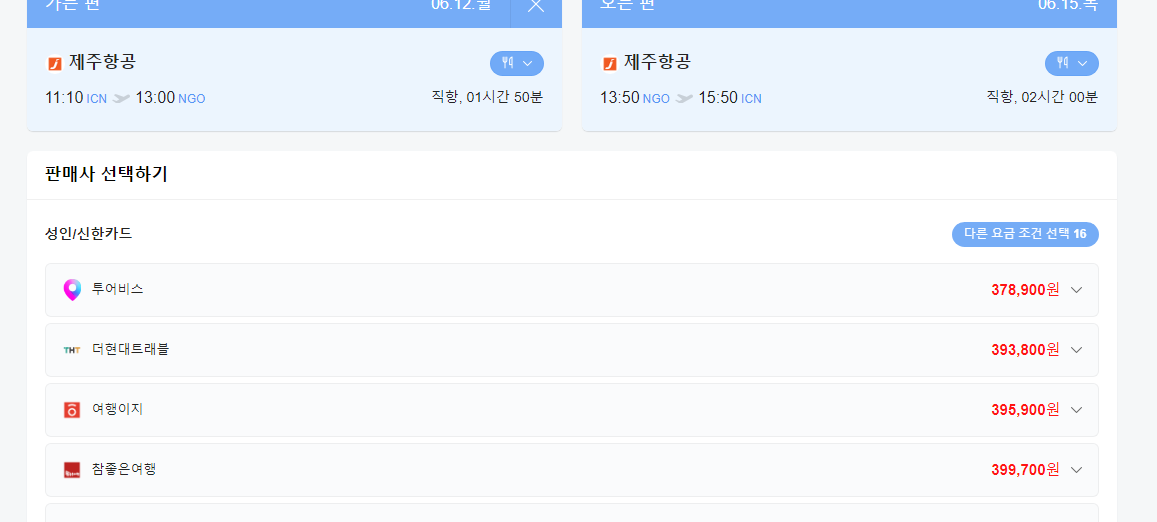Click 직항, 01시간 50분 duration text
1157x522 pixels.
487,97
